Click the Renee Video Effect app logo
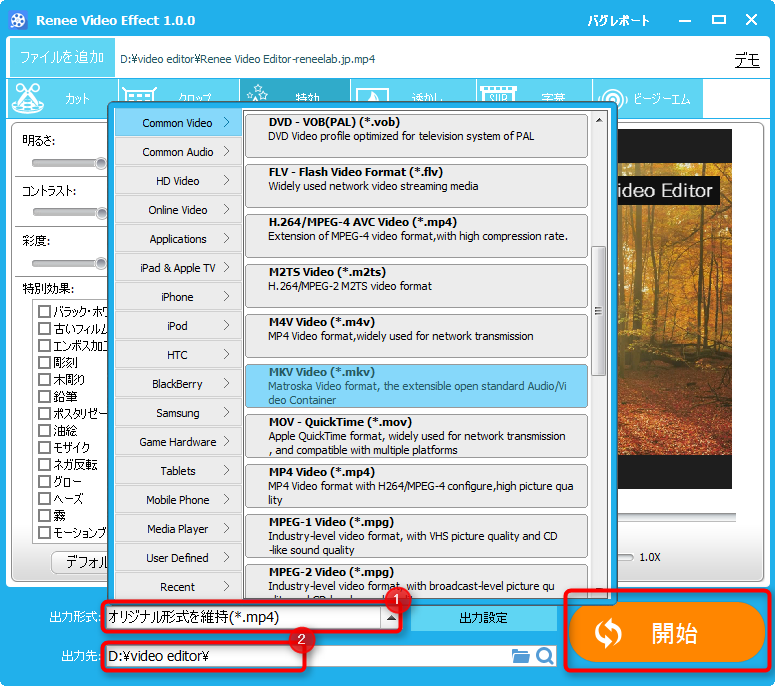Viewport: 775px width, 686px height. click(18, 20)
